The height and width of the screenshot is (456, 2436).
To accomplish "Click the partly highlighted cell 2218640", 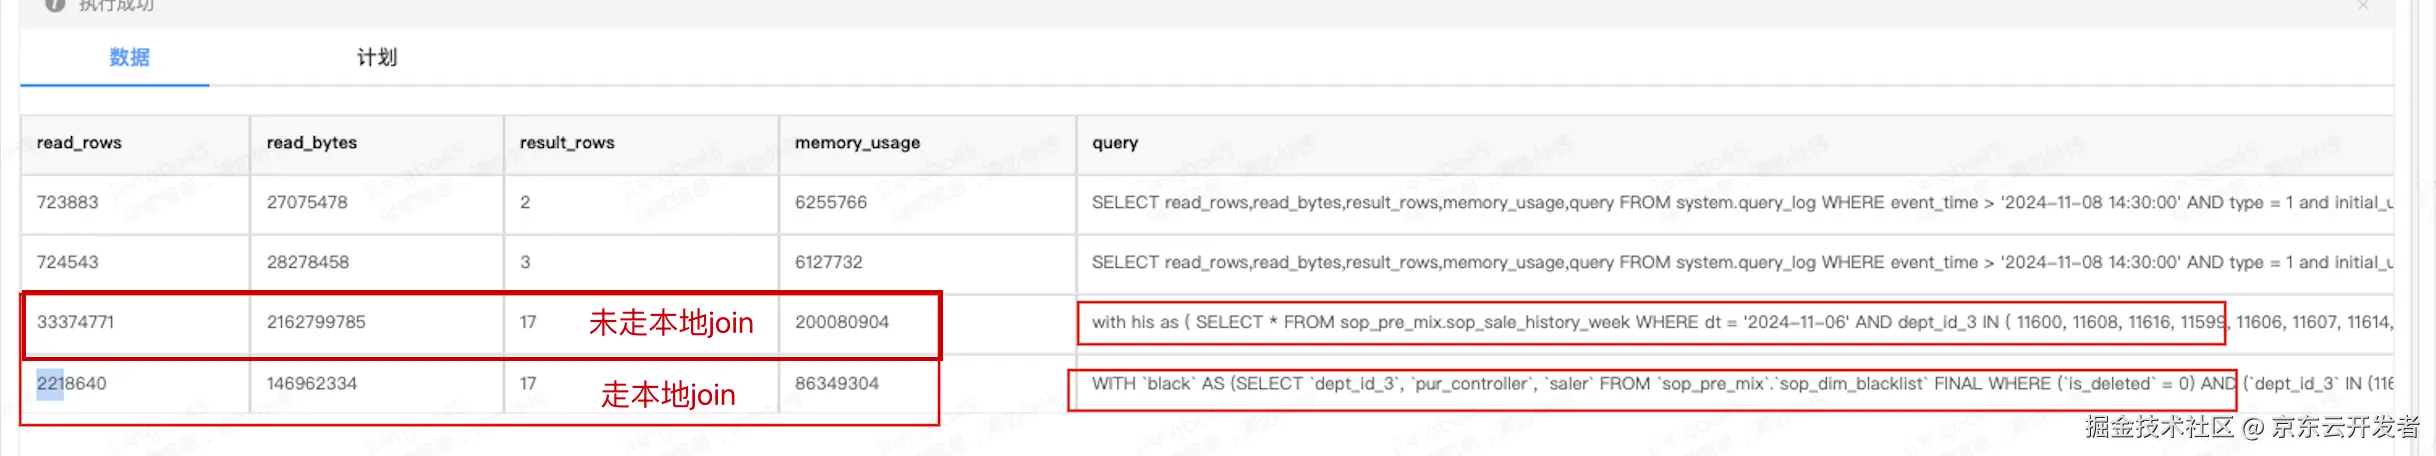I will tap(71, 383).
